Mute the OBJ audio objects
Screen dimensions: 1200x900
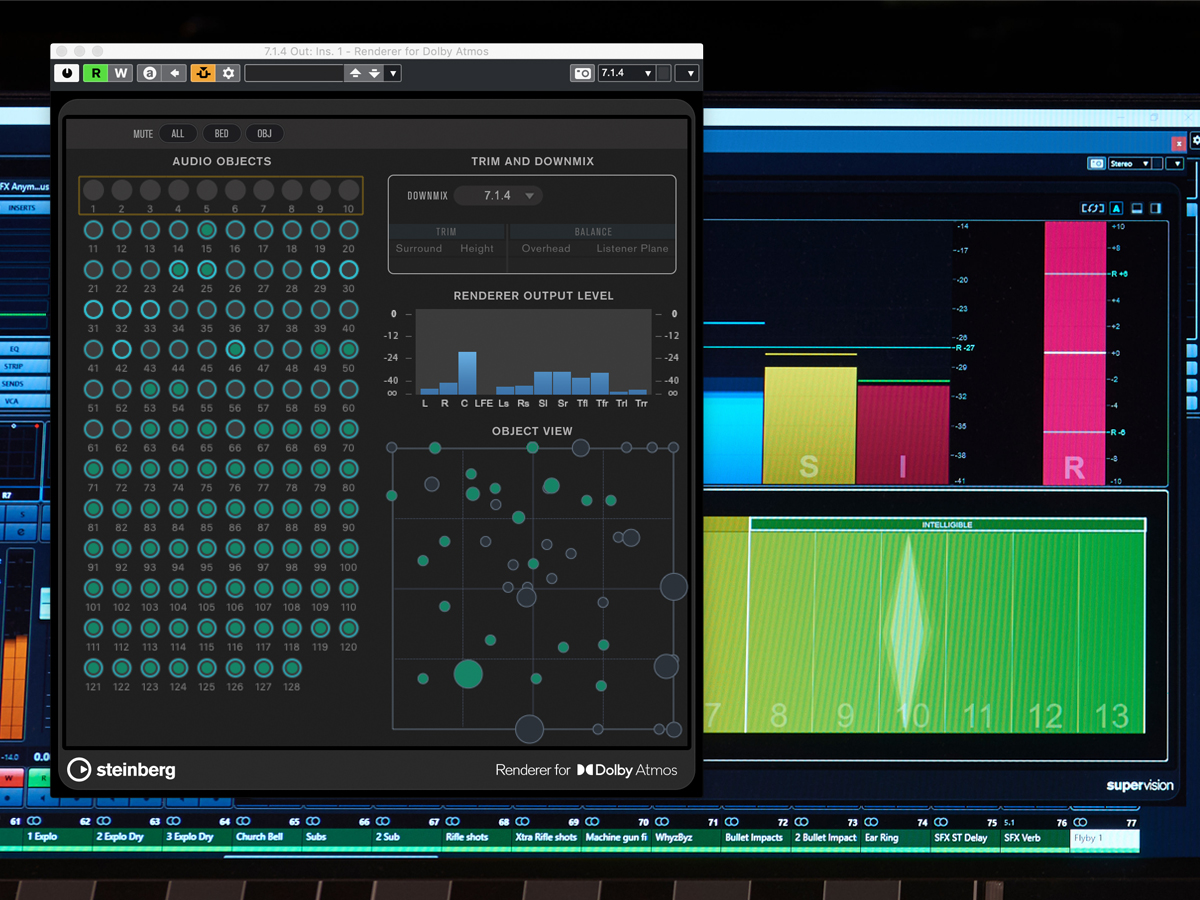265,134
